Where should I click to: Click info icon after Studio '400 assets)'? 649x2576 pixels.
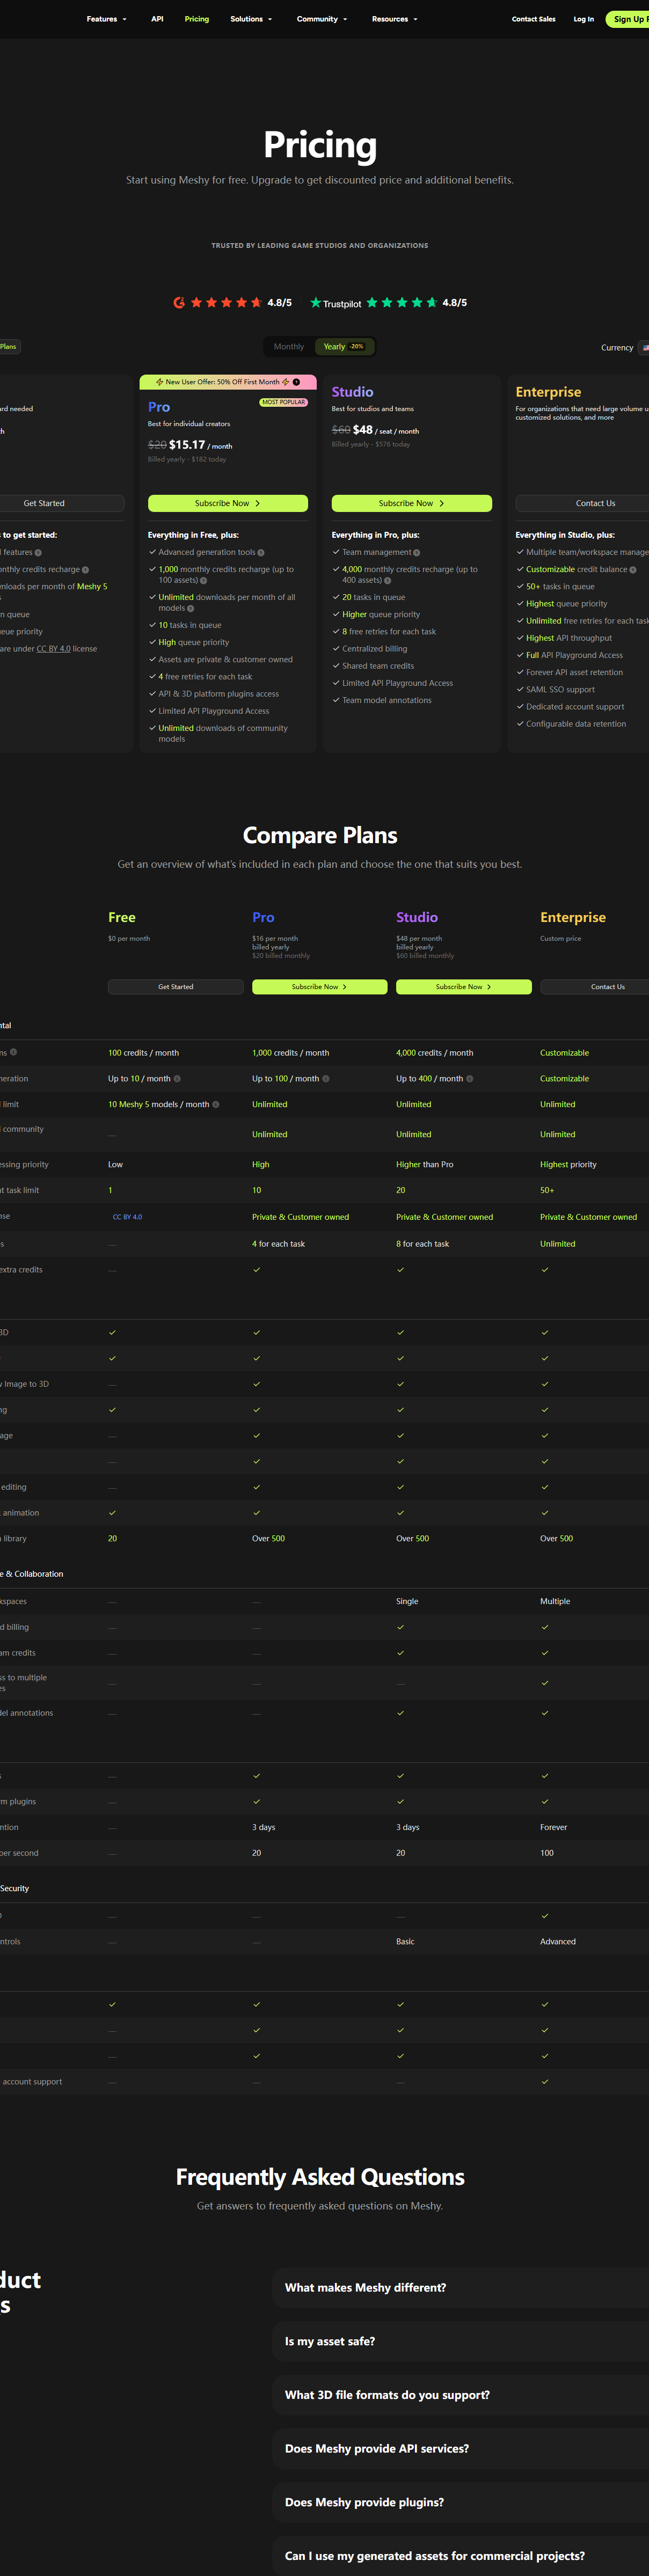(x=387, y=580)
